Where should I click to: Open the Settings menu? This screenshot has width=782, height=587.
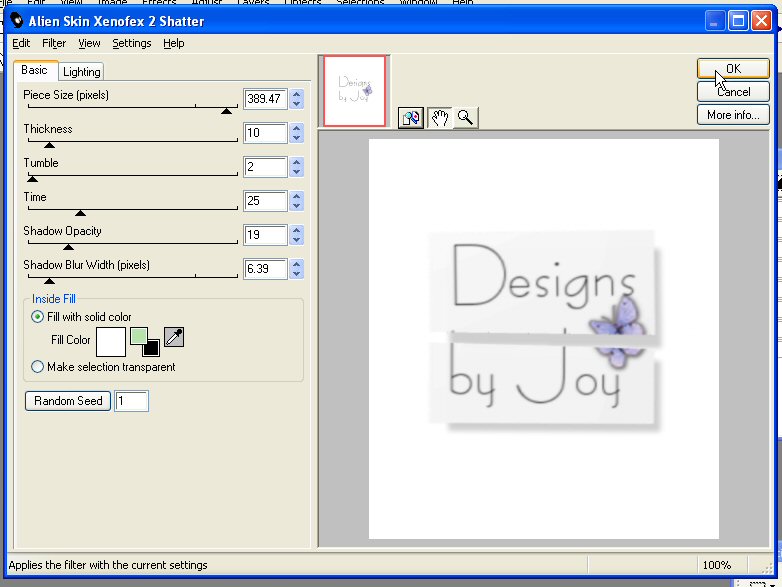[x=132, y=43]
